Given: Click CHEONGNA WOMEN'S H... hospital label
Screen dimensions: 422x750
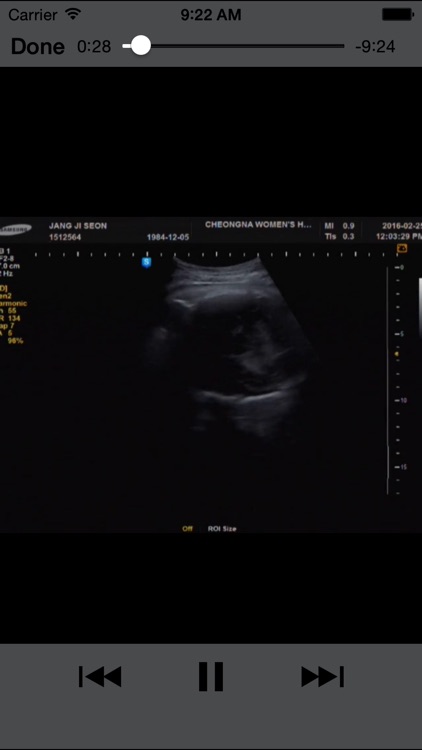Looking at the screenshot, I should tap(258, 224).
